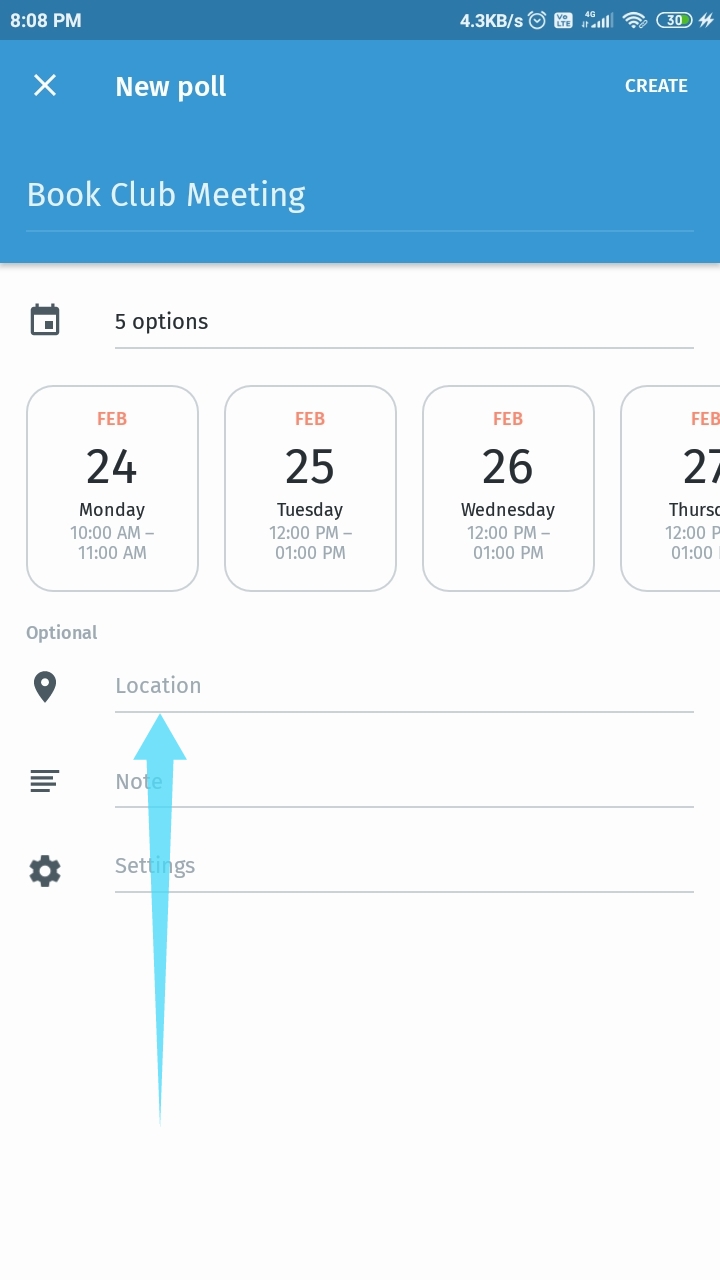Select the Feb 24 Monday option card
The image size is (720, 1280).
(x=112, y=488)
